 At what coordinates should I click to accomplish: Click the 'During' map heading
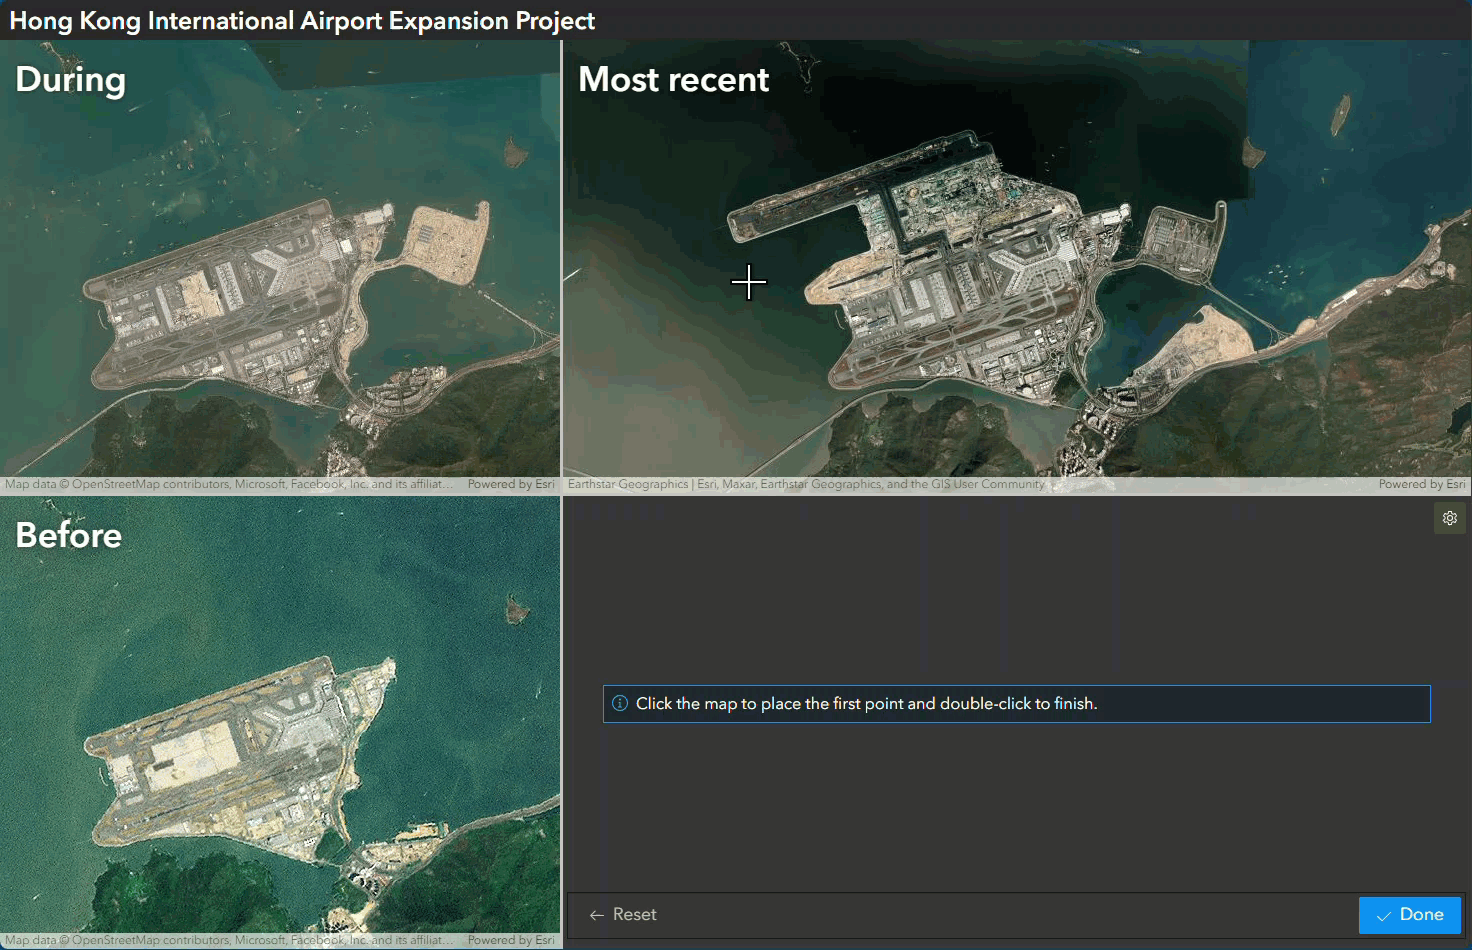coord(71,79)
